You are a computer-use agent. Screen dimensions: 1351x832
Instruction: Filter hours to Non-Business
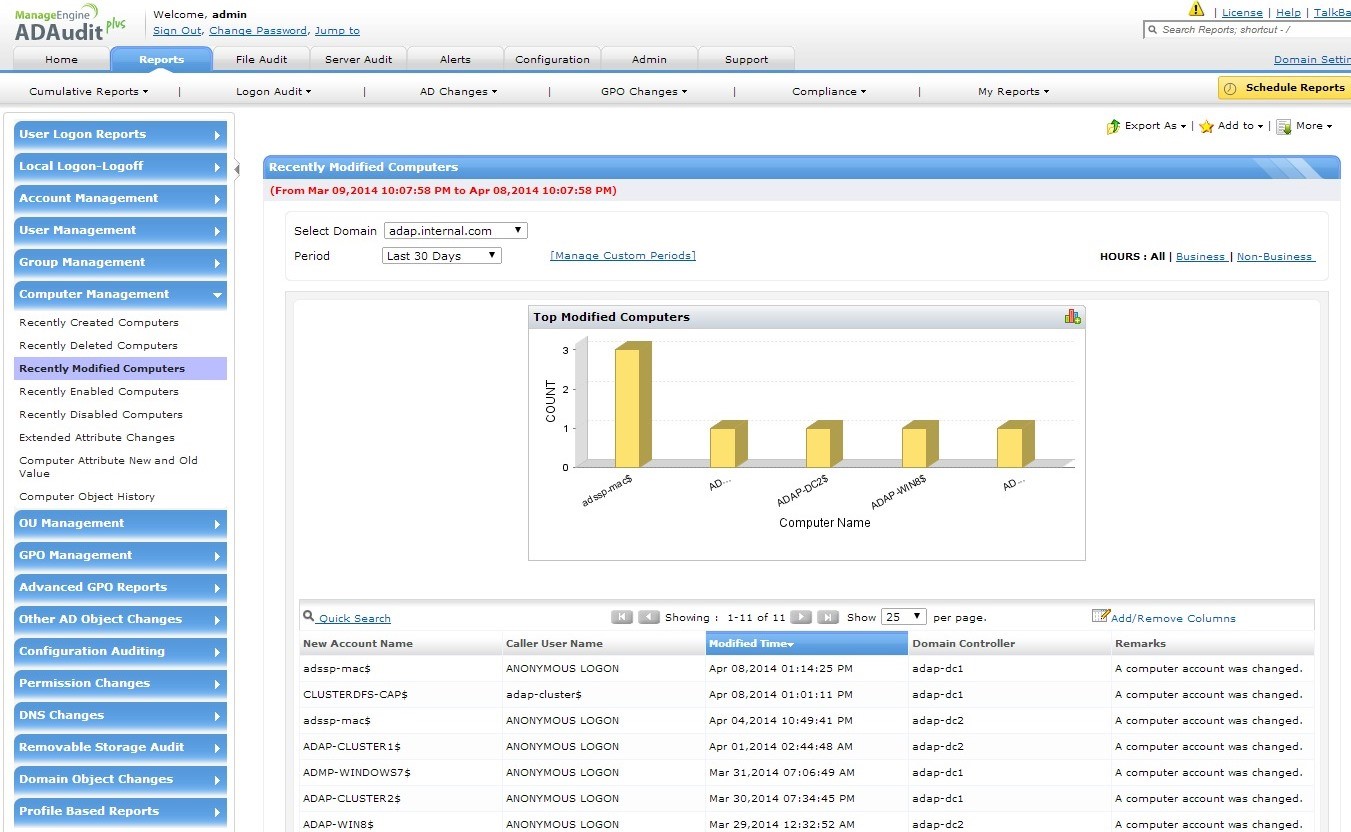[x=1275, y=257]
